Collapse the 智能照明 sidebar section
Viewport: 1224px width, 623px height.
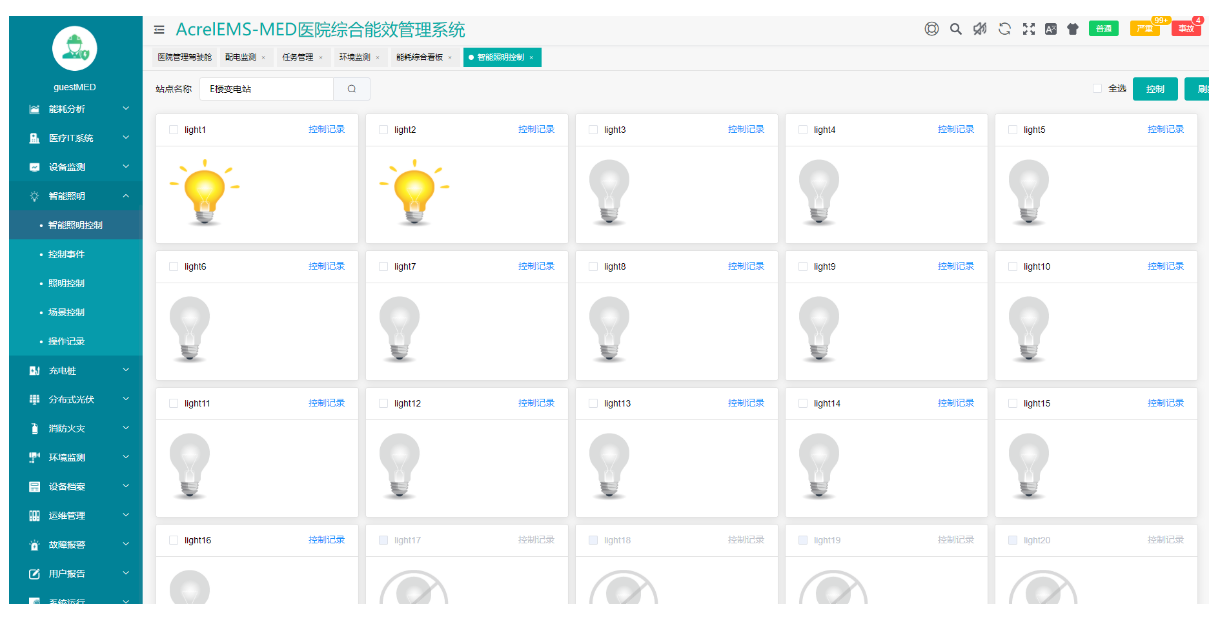(x=75, y=196)
